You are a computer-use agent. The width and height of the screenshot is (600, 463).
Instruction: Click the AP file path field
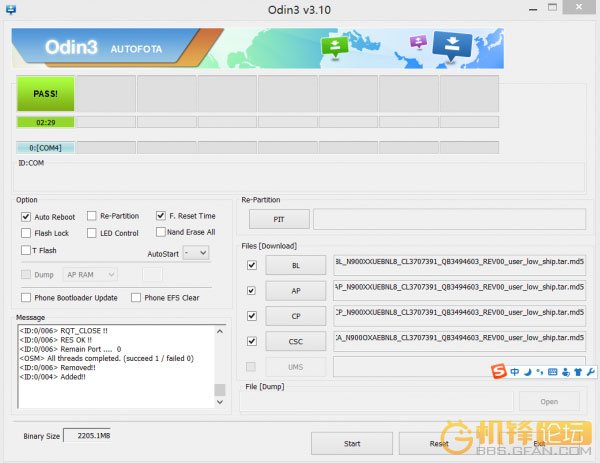(459, 291)
